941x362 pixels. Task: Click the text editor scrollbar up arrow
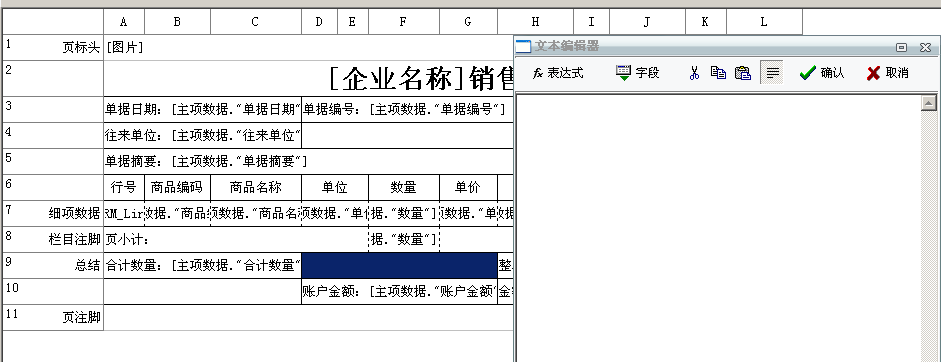click(929, 103)
